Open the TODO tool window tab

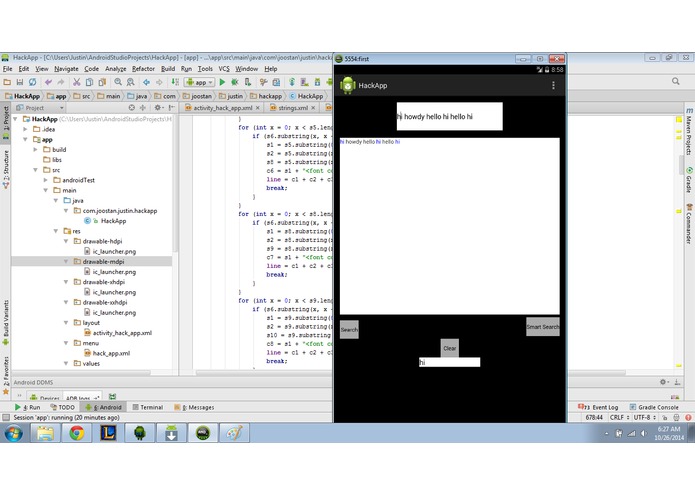[x=62, y=407]
